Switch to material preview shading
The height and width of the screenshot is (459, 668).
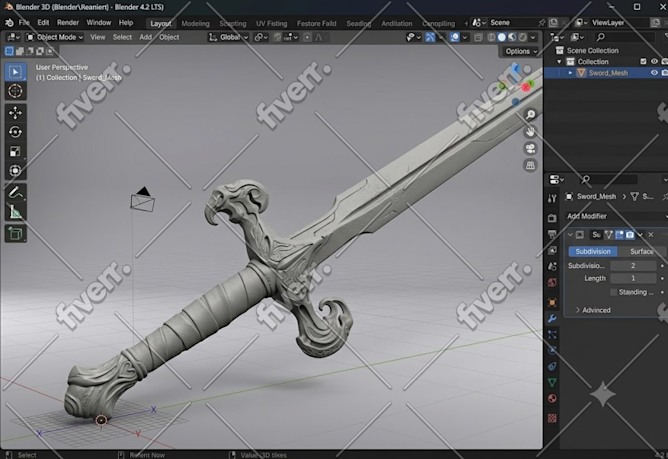click(x=512, y=37)
